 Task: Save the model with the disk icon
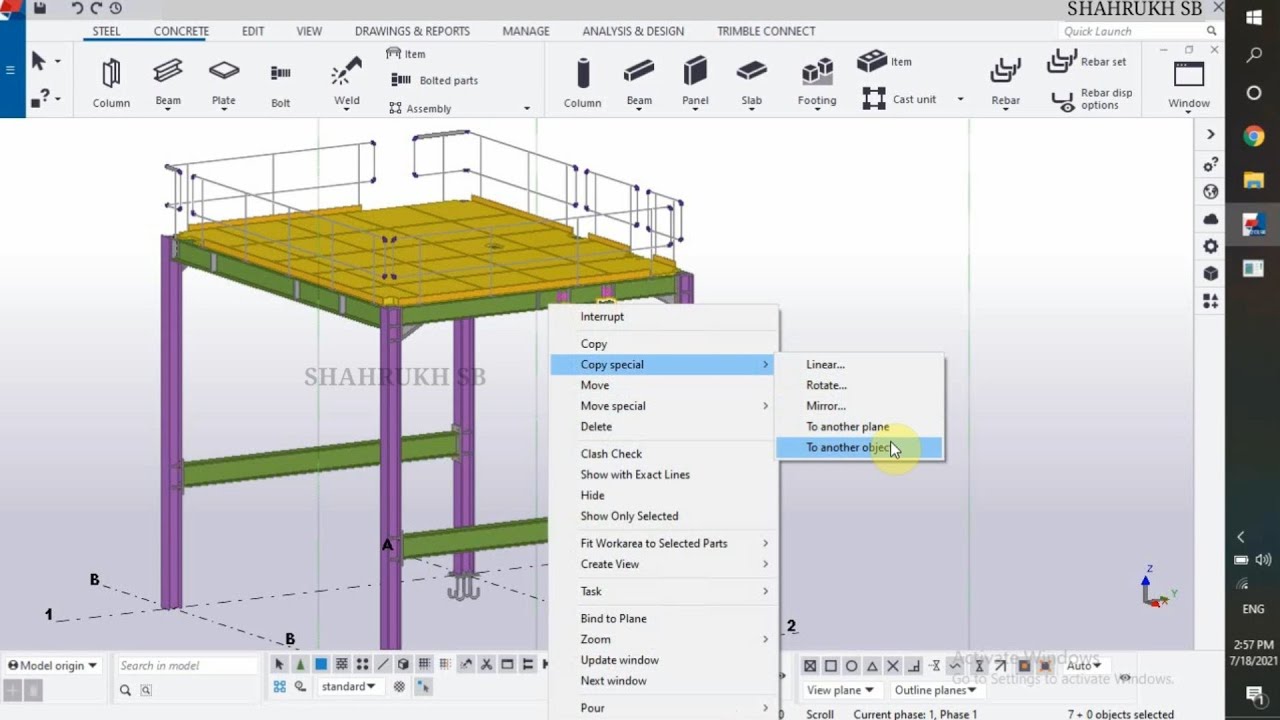pos(40,8)
